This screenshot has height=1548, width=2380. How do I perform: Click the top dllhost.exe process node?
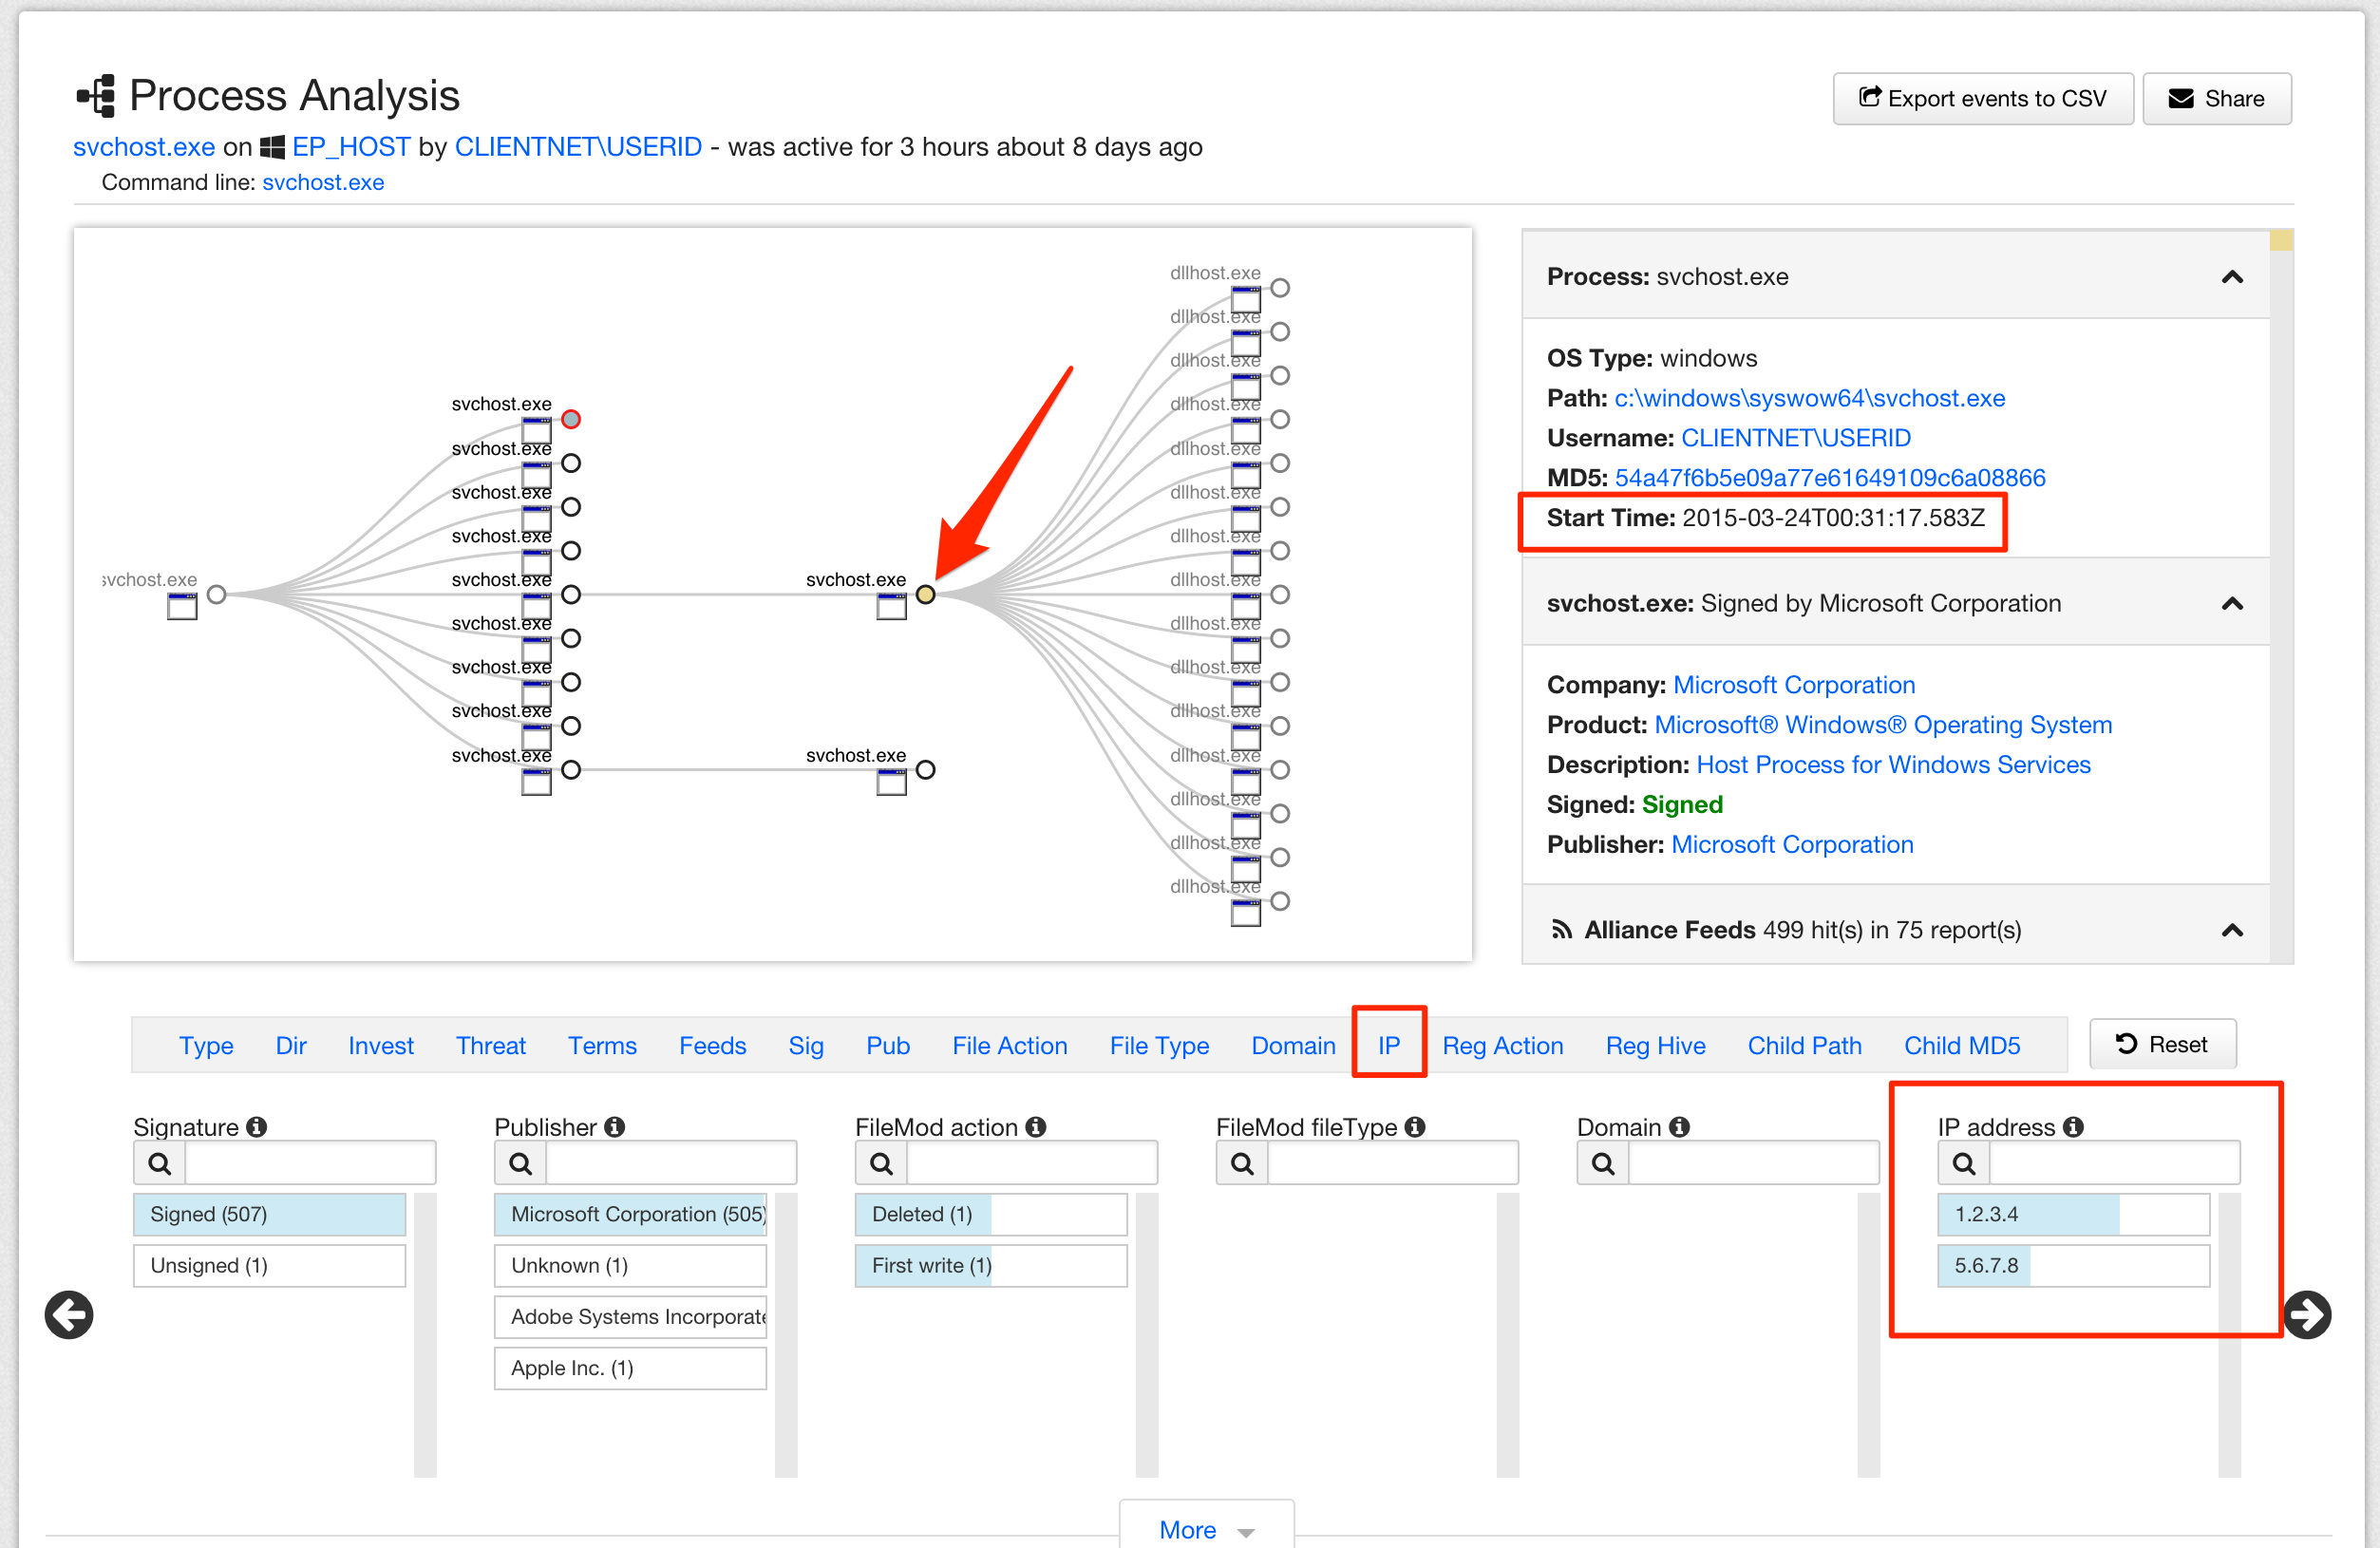(x=1280, y=288)
